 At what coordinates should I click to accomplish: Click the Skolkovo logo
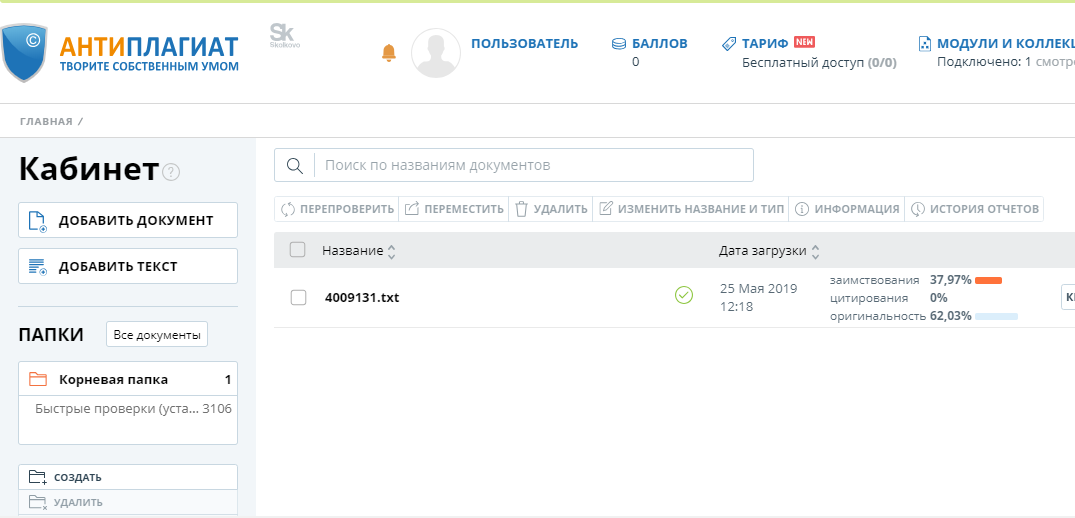[x=284, y=36]
